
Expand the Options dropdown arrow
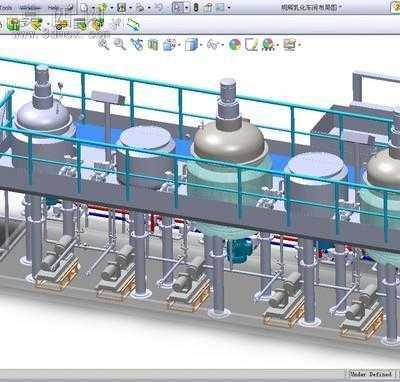coord(229,8)
